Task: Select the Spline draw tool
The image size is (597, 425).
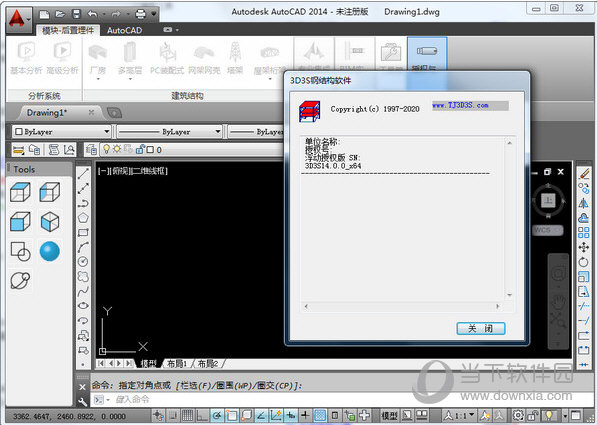Action: [x=83, y=291]
